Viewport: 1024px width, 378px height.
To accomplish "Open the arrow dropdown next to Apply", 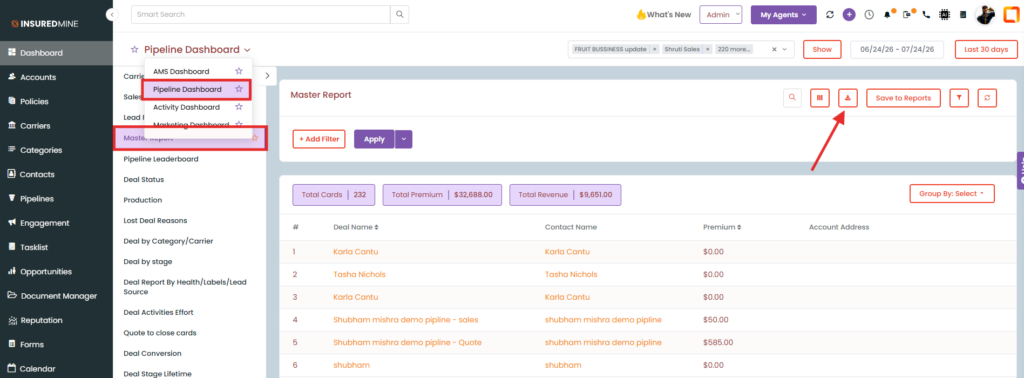I will coord(404,139).
